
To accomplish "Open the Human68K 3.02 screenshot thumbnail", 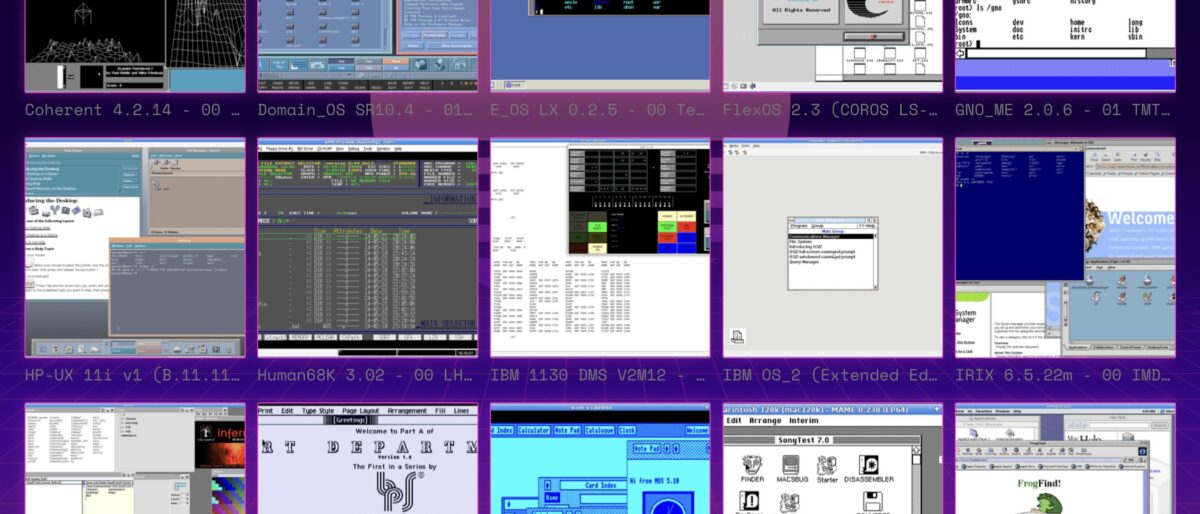I will coord(367,248).
